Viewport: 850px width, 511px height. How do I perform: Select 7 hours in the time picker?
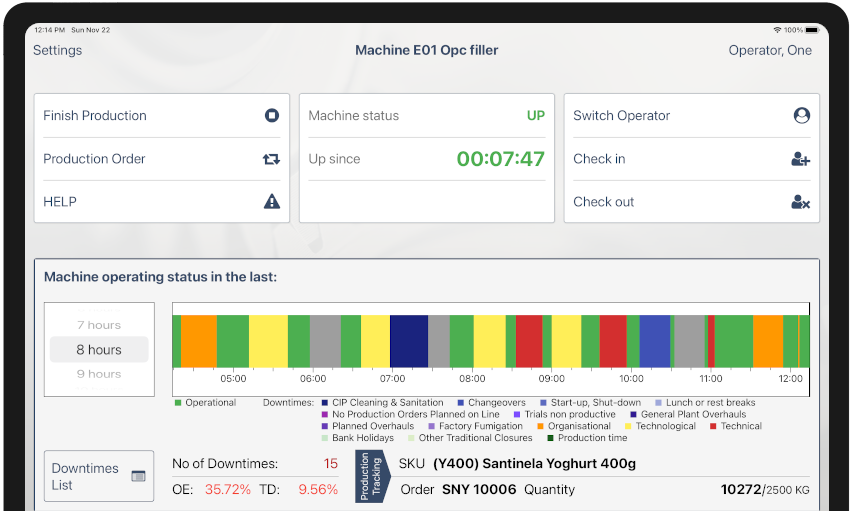(x=99, y=325)
